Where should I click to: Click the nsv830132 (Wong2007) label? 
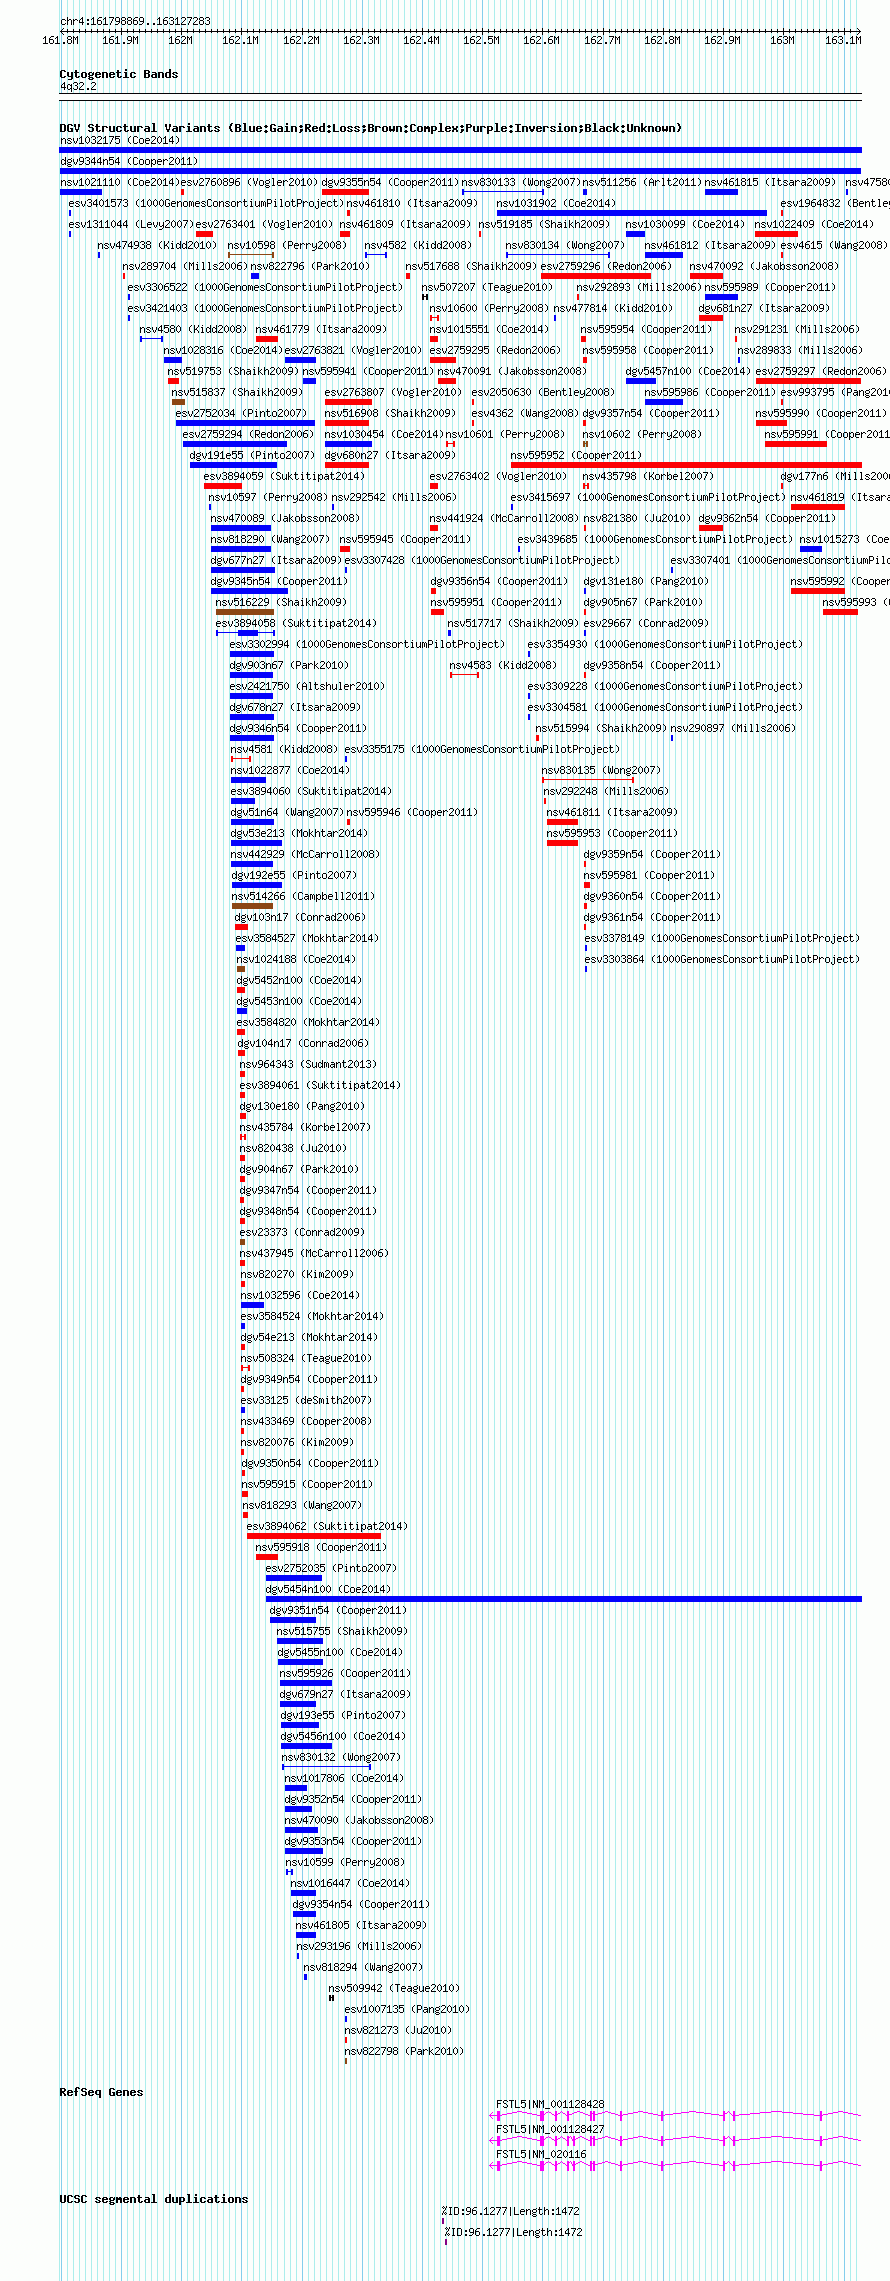coord(341,1757)
